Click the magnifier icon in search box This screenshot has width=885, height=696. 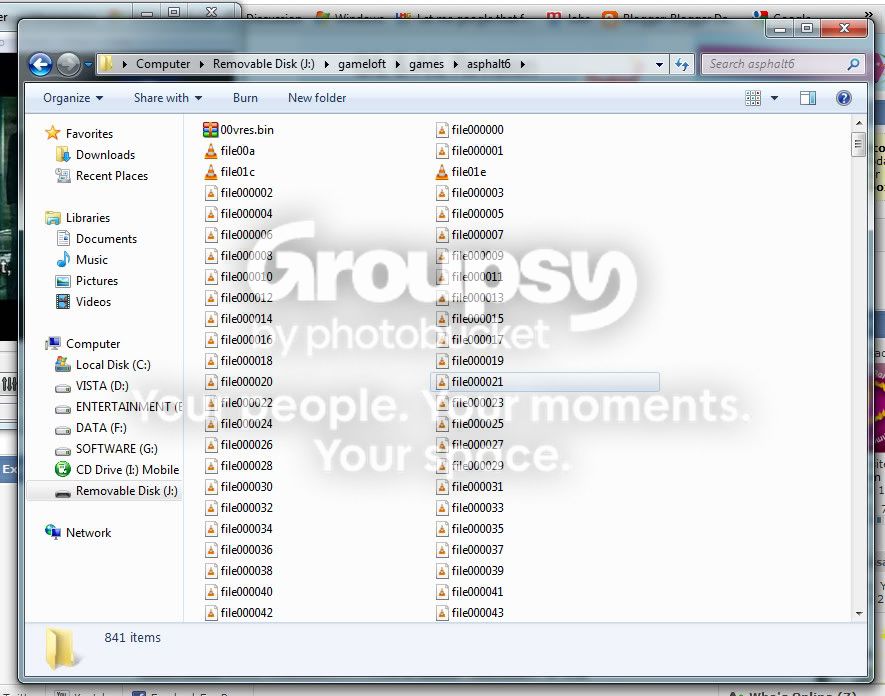pyautogui.click(x=853, y=64)
